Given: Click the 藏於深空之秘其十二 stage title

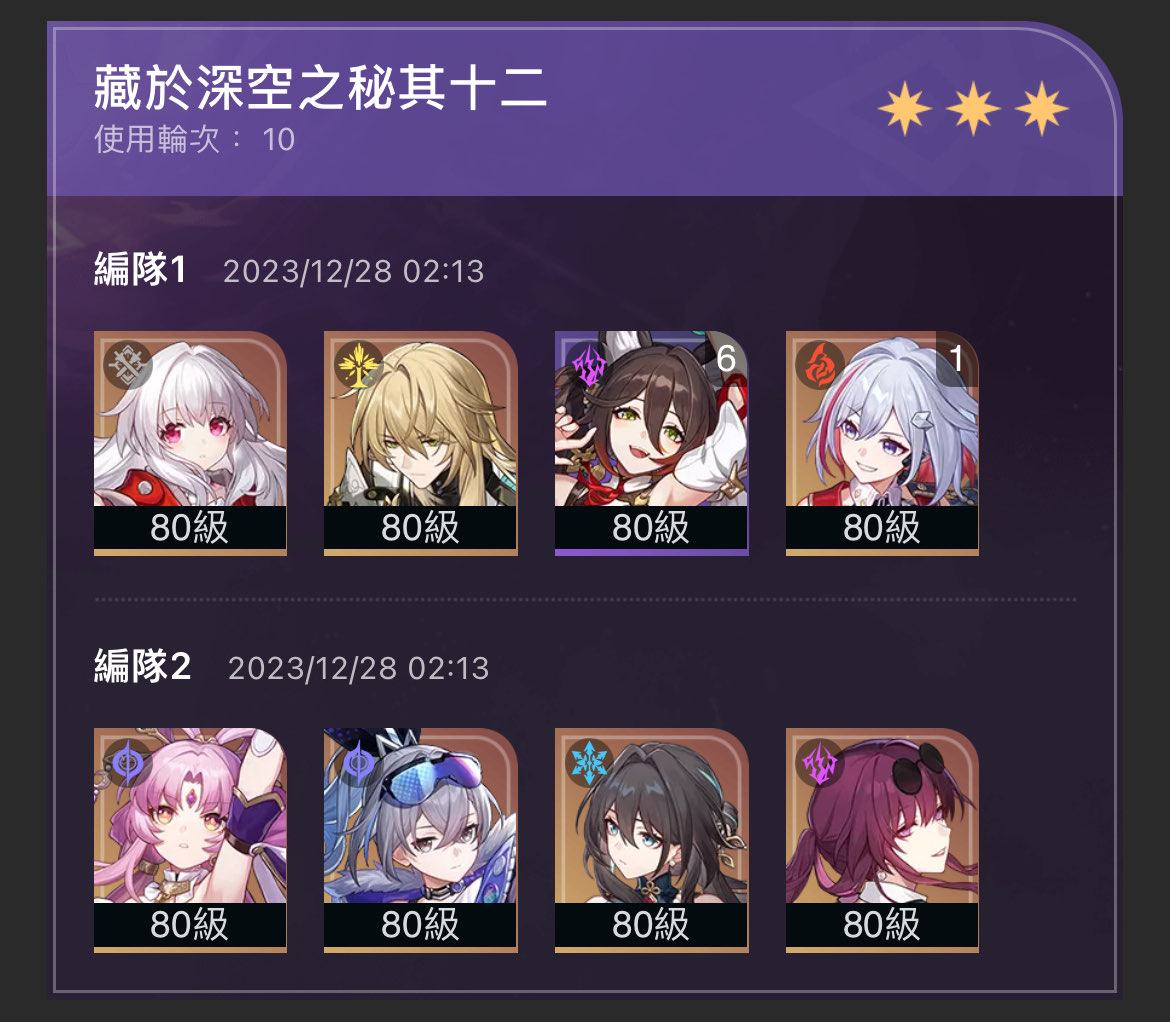Looking at the screenshot, I should click(321, 87).
